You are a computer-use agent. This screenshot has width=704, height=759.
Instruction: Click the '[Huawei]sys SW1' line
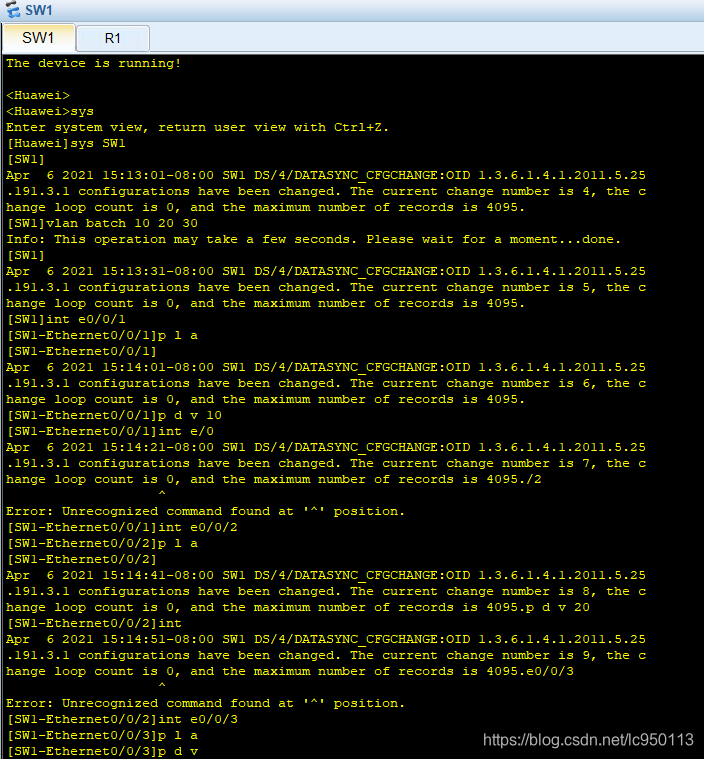(66, 143)
